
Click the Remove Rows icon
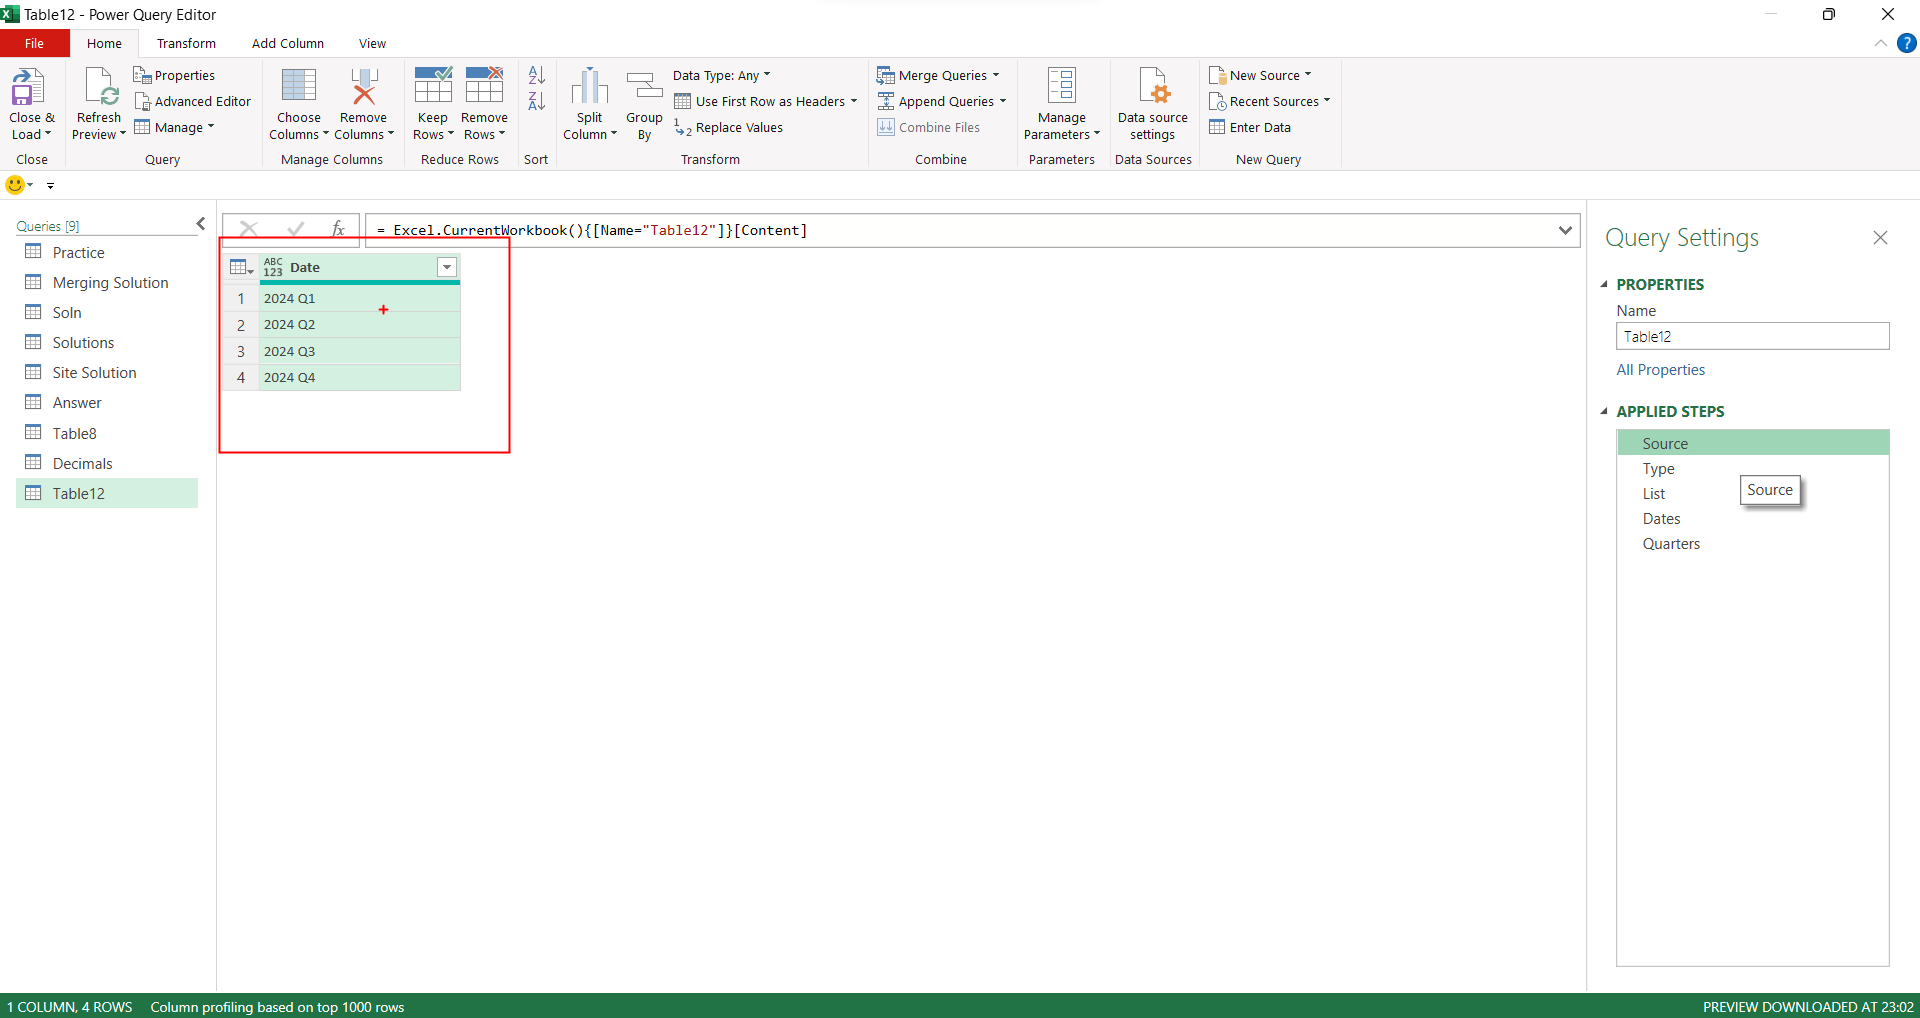click(484, 86)
